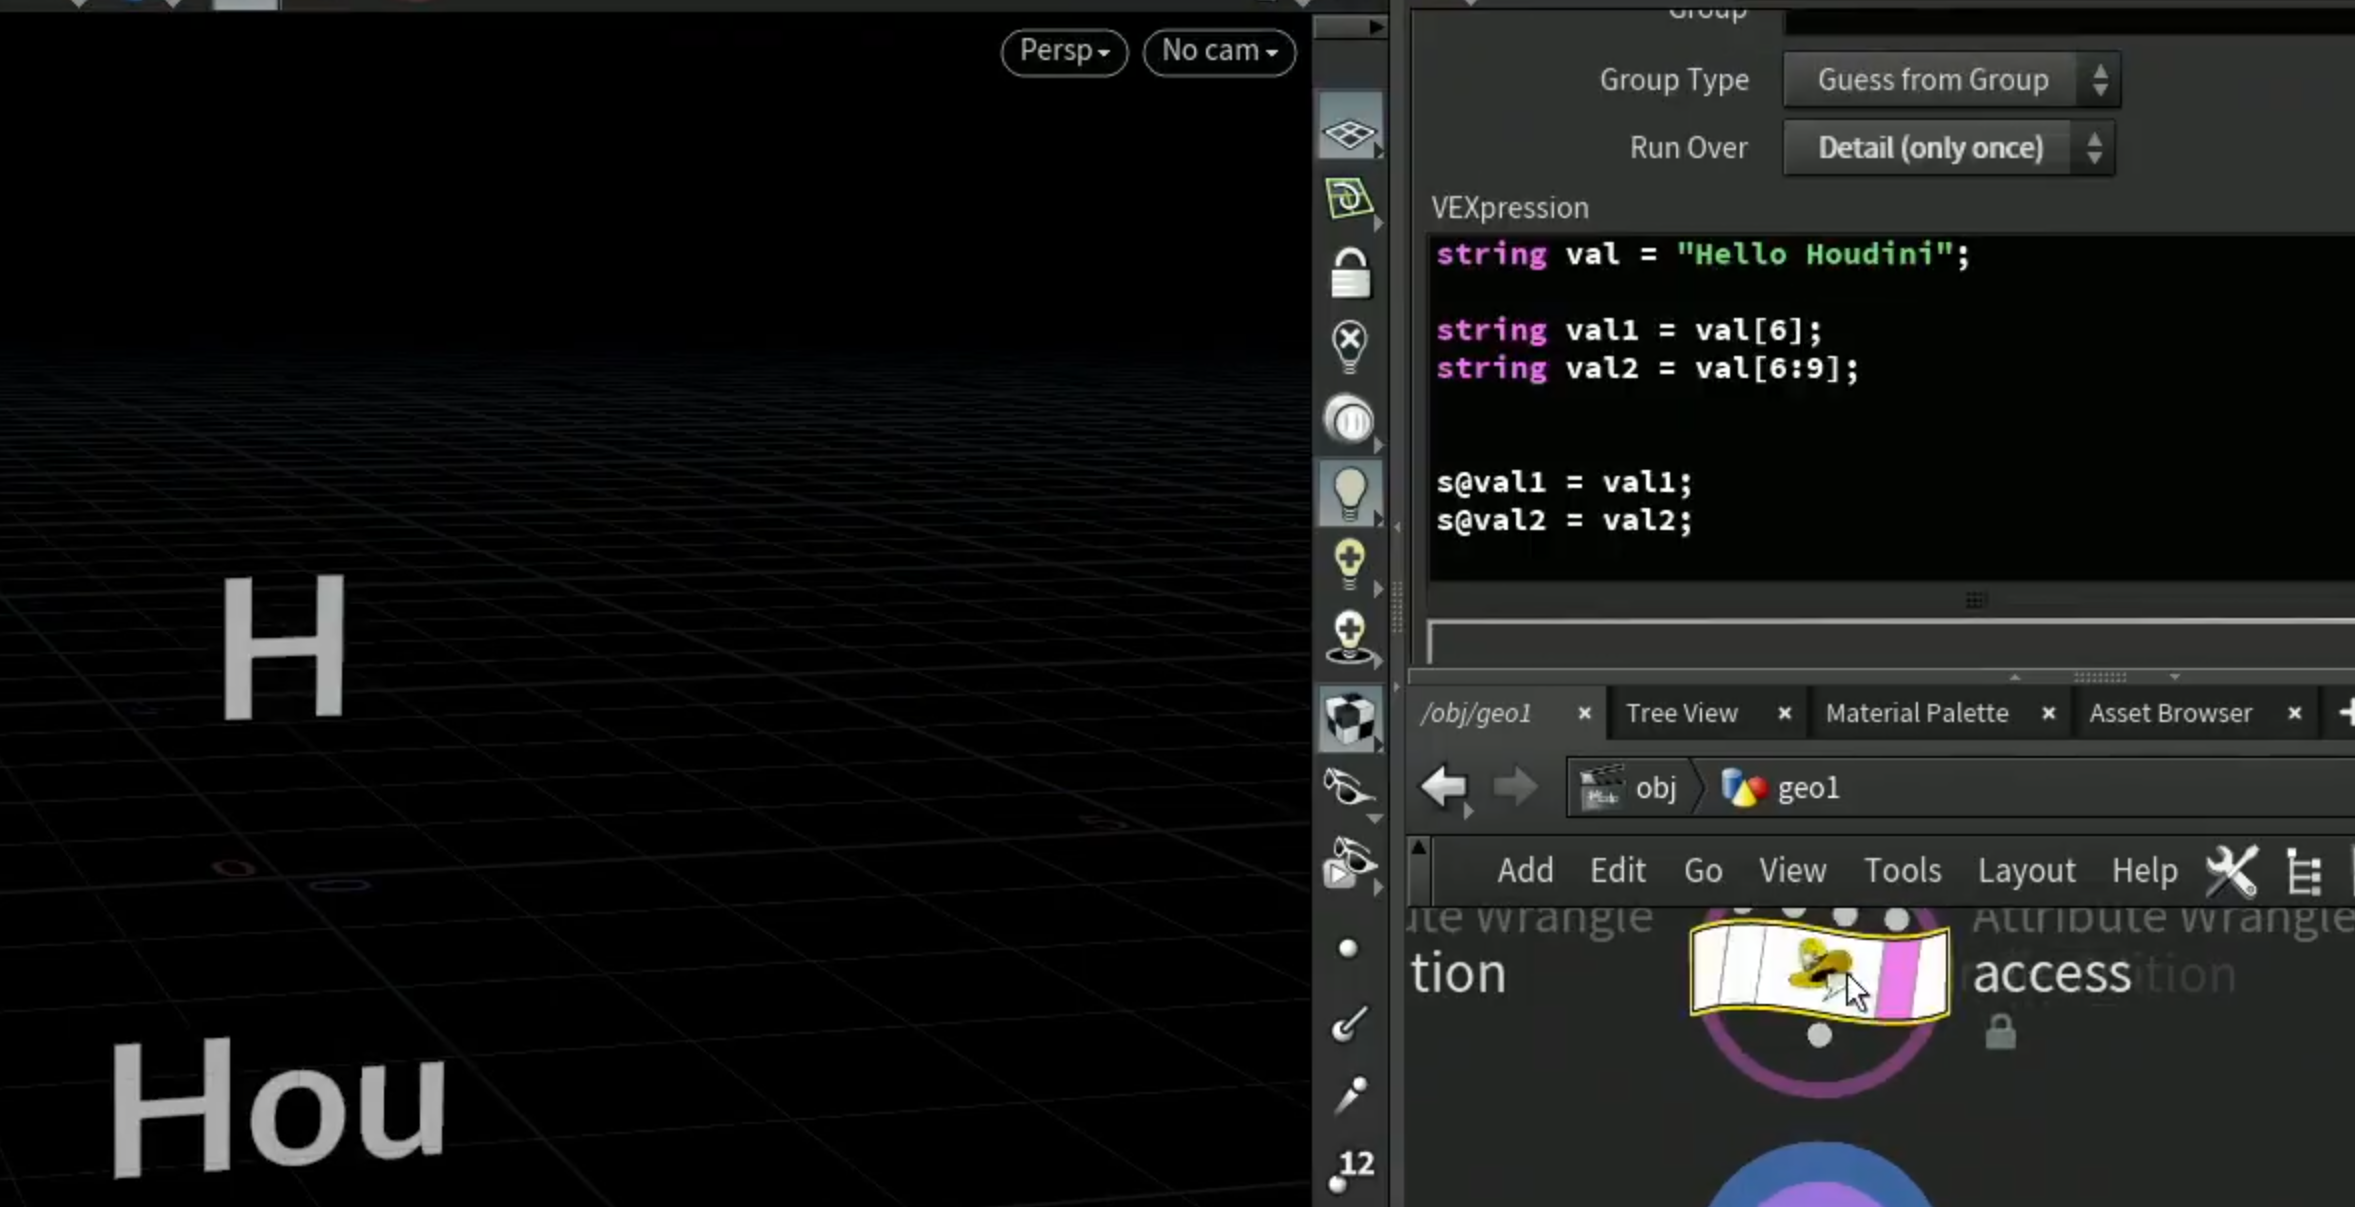2355x1207 pixels.
Task: Click the wrench and screwdriver tools icon
Action: [x=2232, y=871]
